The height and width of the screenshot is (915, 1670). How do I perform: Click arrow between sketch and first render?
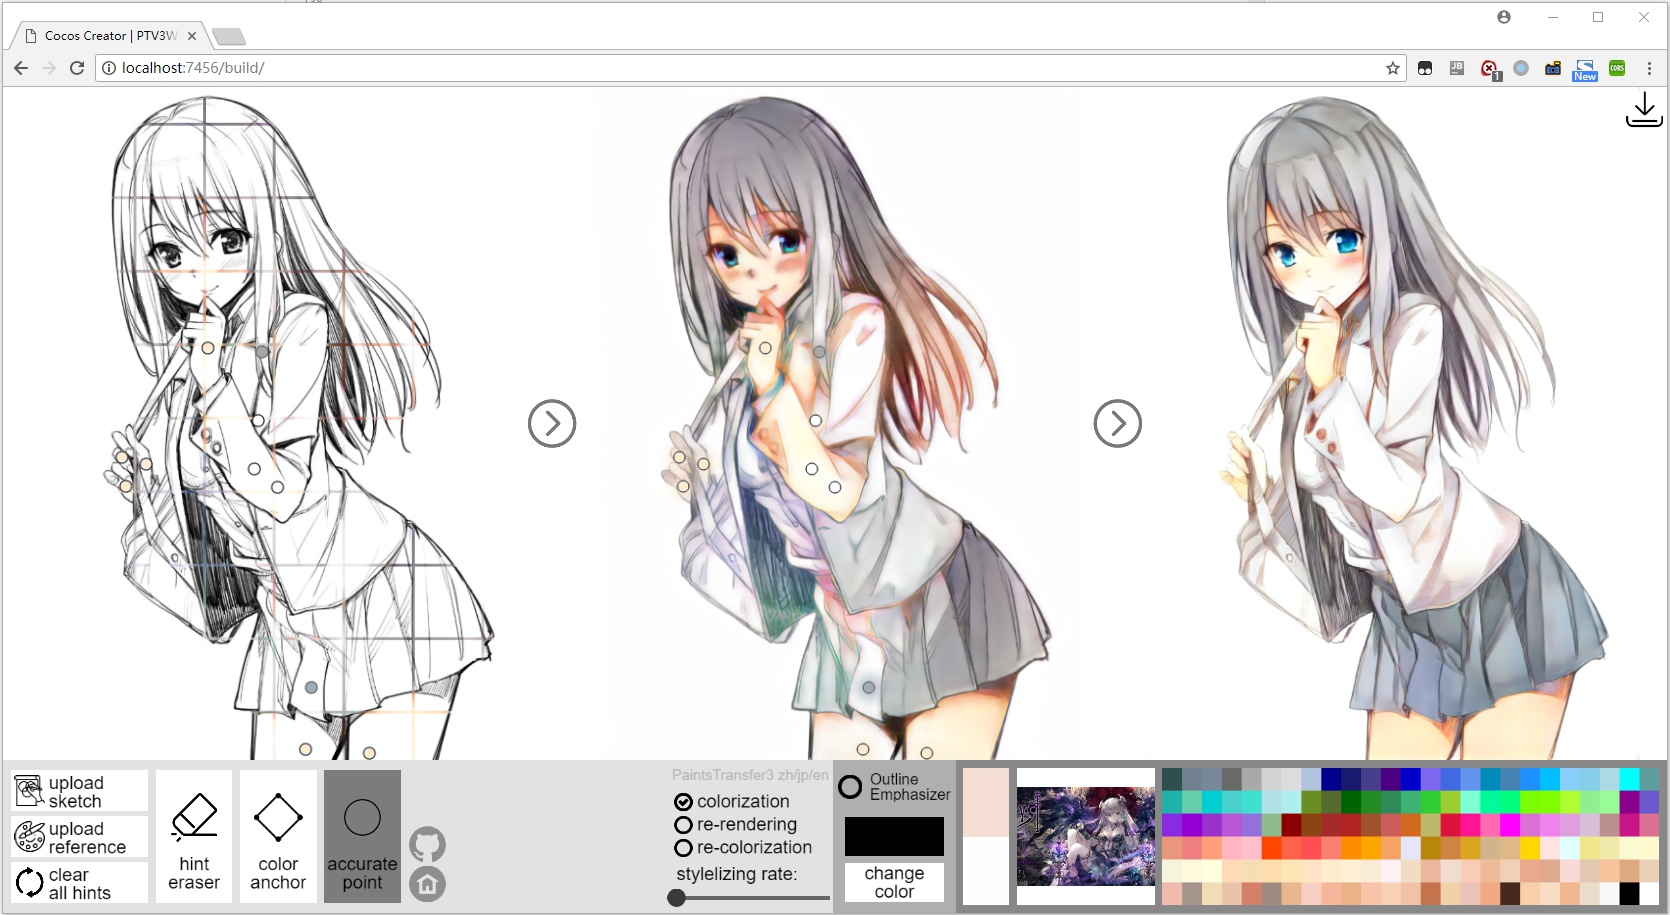tap(552, 424)
